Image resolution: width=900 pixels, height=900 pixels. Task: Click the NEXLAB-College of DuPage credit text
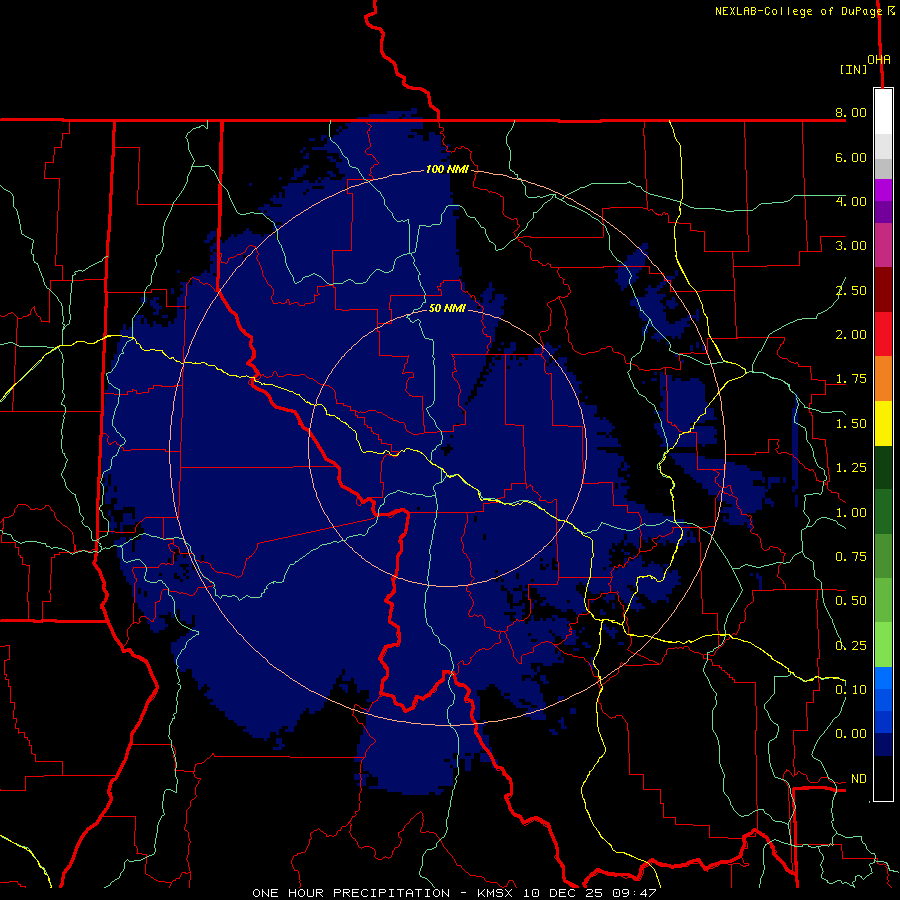(x=798, y=11)
